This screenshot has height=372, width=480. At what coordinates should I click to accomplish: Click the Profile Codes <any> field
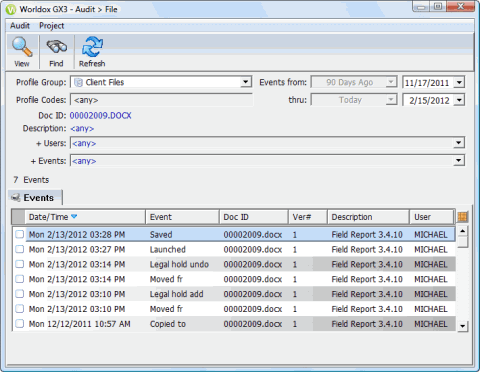coord(161,100)
